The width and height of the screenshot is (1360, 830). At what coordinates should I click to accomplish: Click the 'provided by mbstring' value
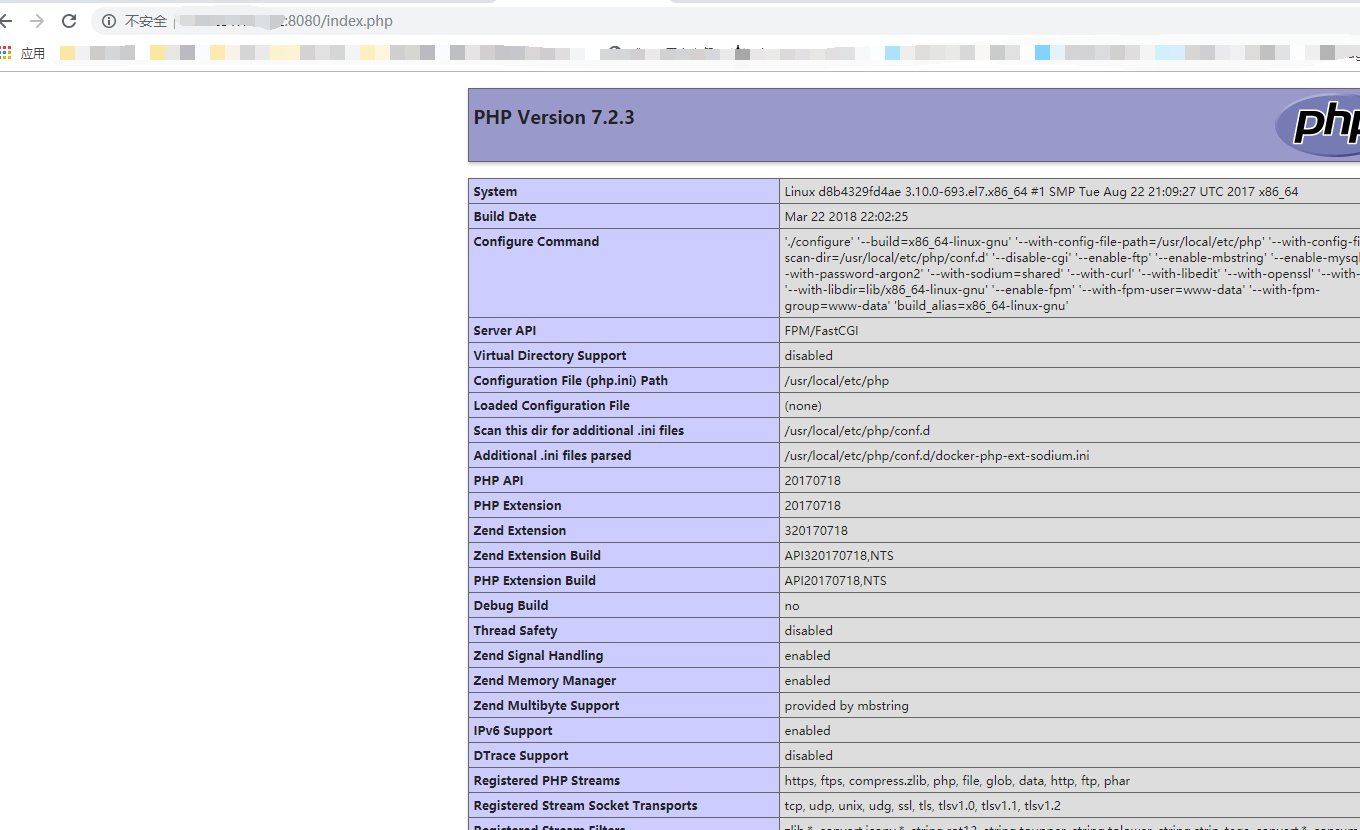tap(847, 706)
